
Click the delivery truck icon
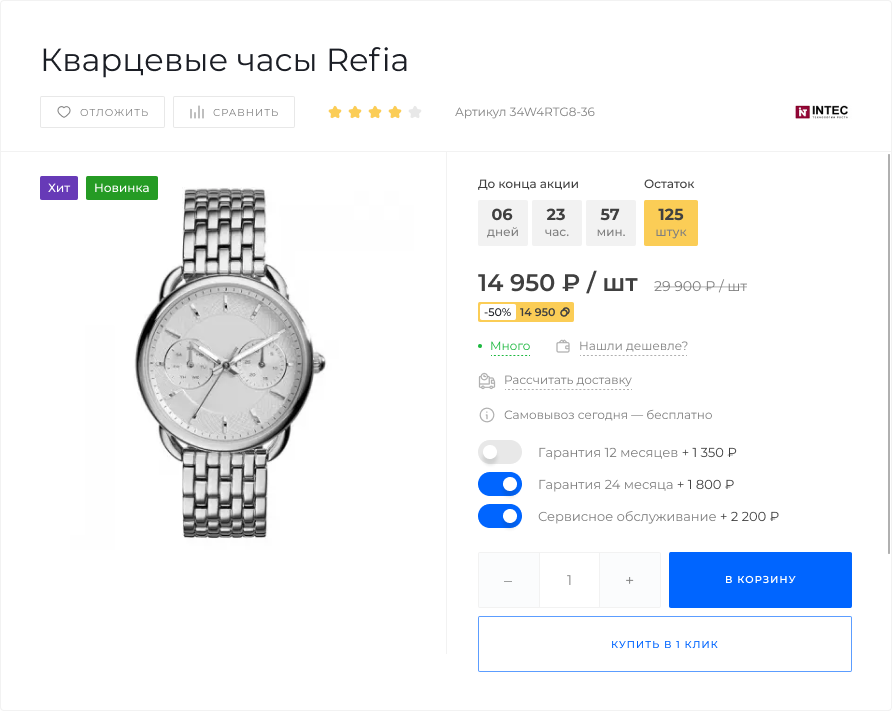[x=487, y=381]
